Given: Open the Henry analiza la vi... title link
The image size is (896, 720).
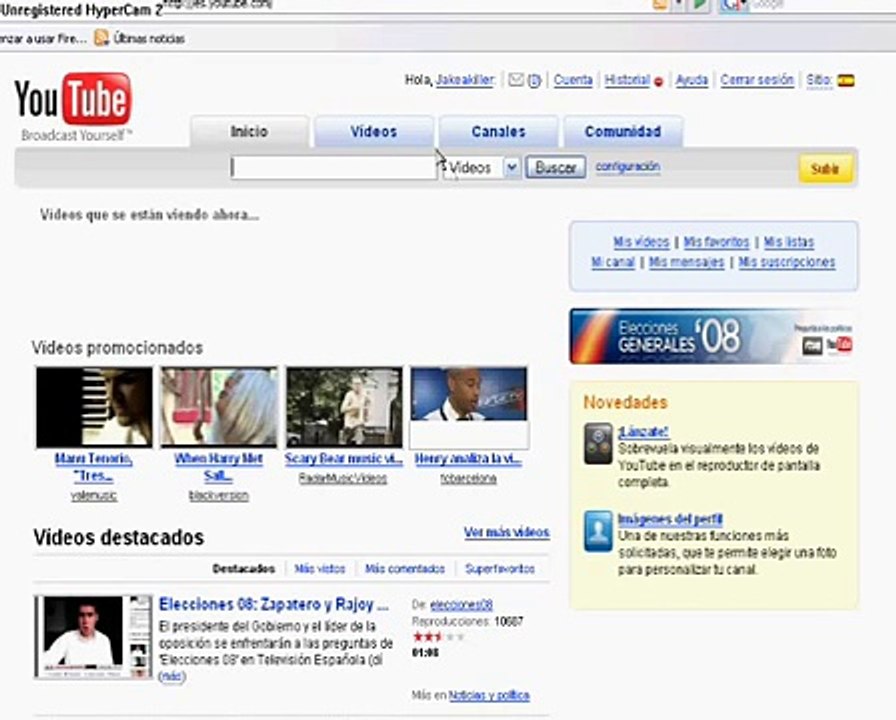Looking at the screenshot, I should (468, 459).
